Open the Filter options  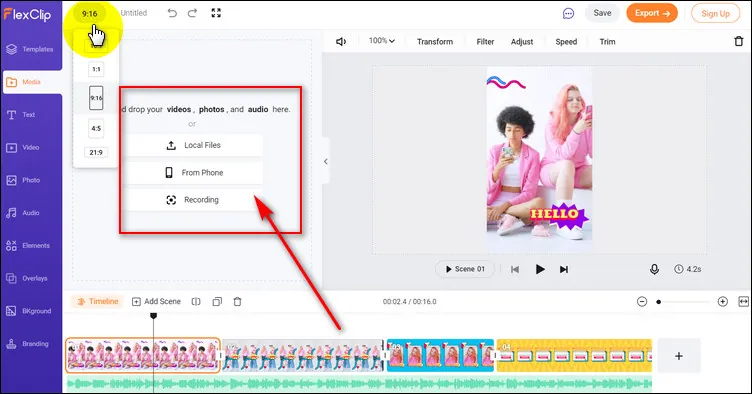pos(485,42)
